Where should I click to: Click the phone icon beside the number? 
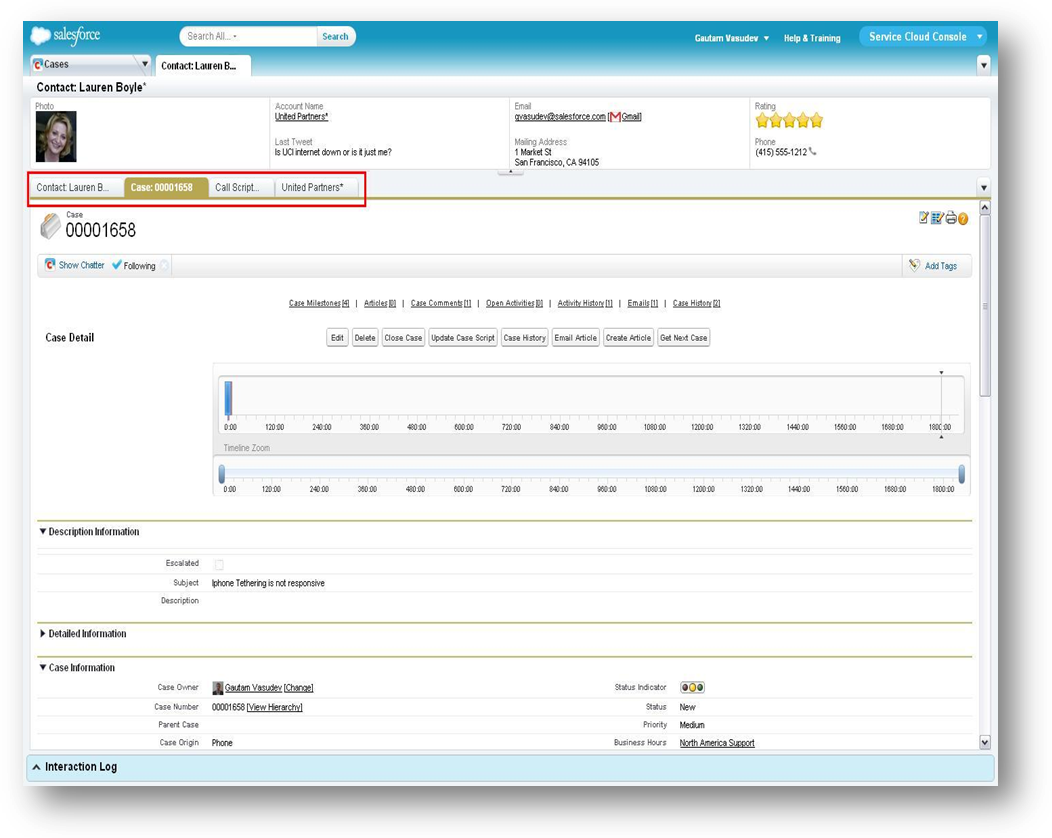812,152
